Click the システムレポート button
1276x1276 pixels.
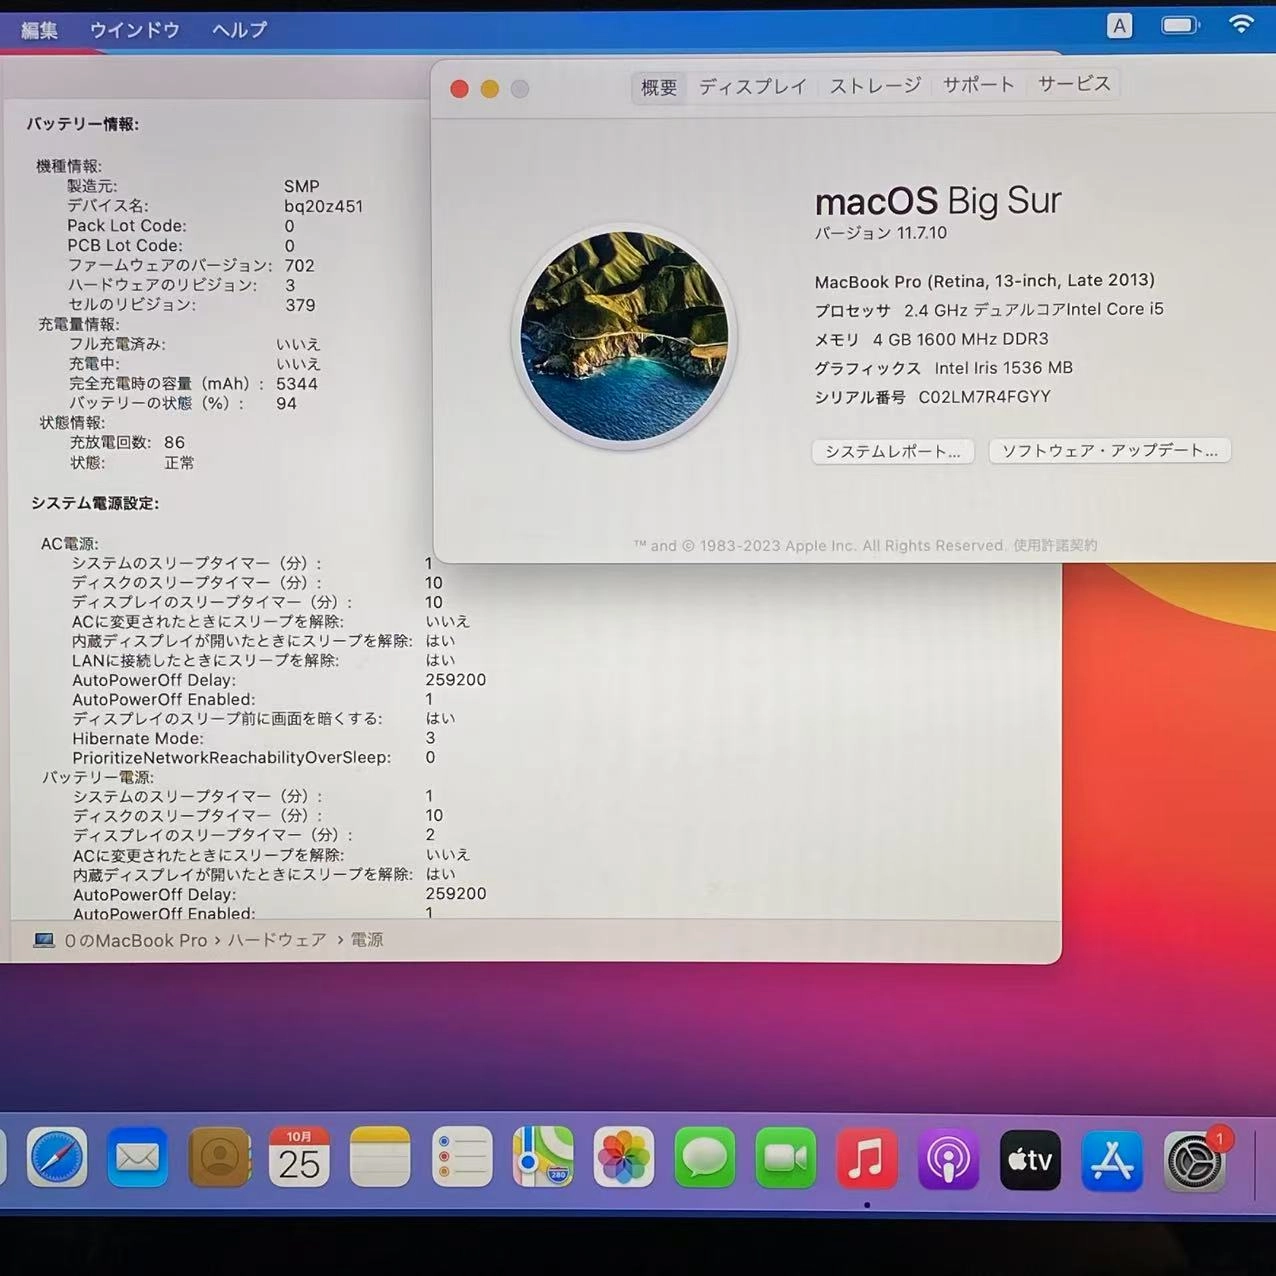[891, 451]
